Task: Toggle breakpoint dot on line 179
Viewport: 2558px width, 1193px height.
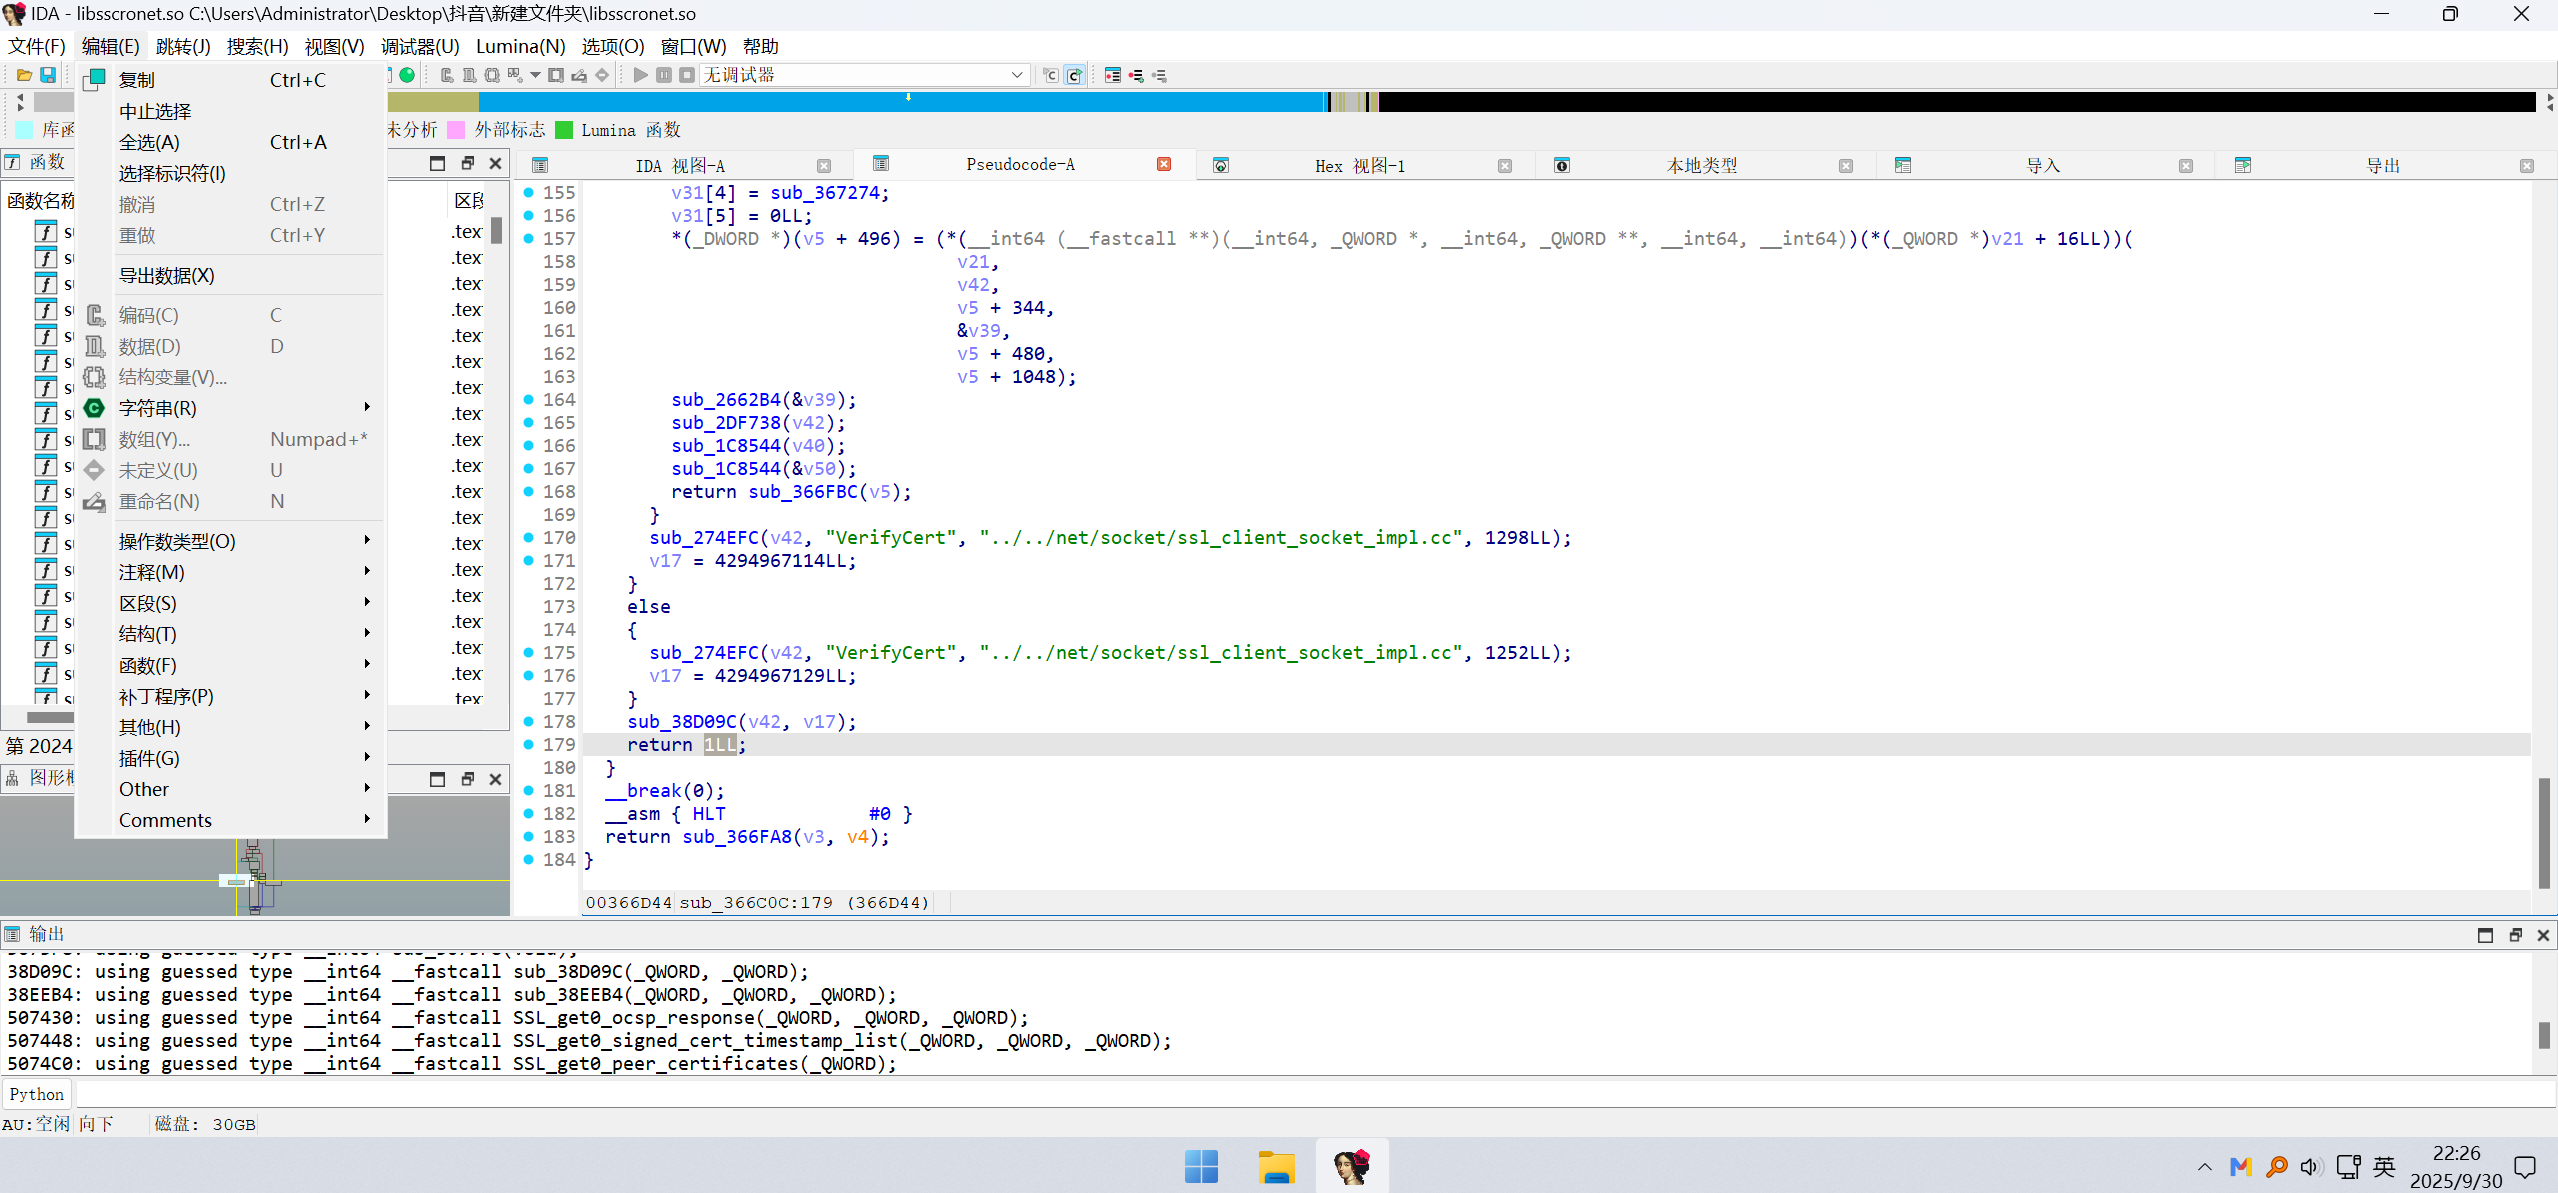Action: (x=529, y=744)
